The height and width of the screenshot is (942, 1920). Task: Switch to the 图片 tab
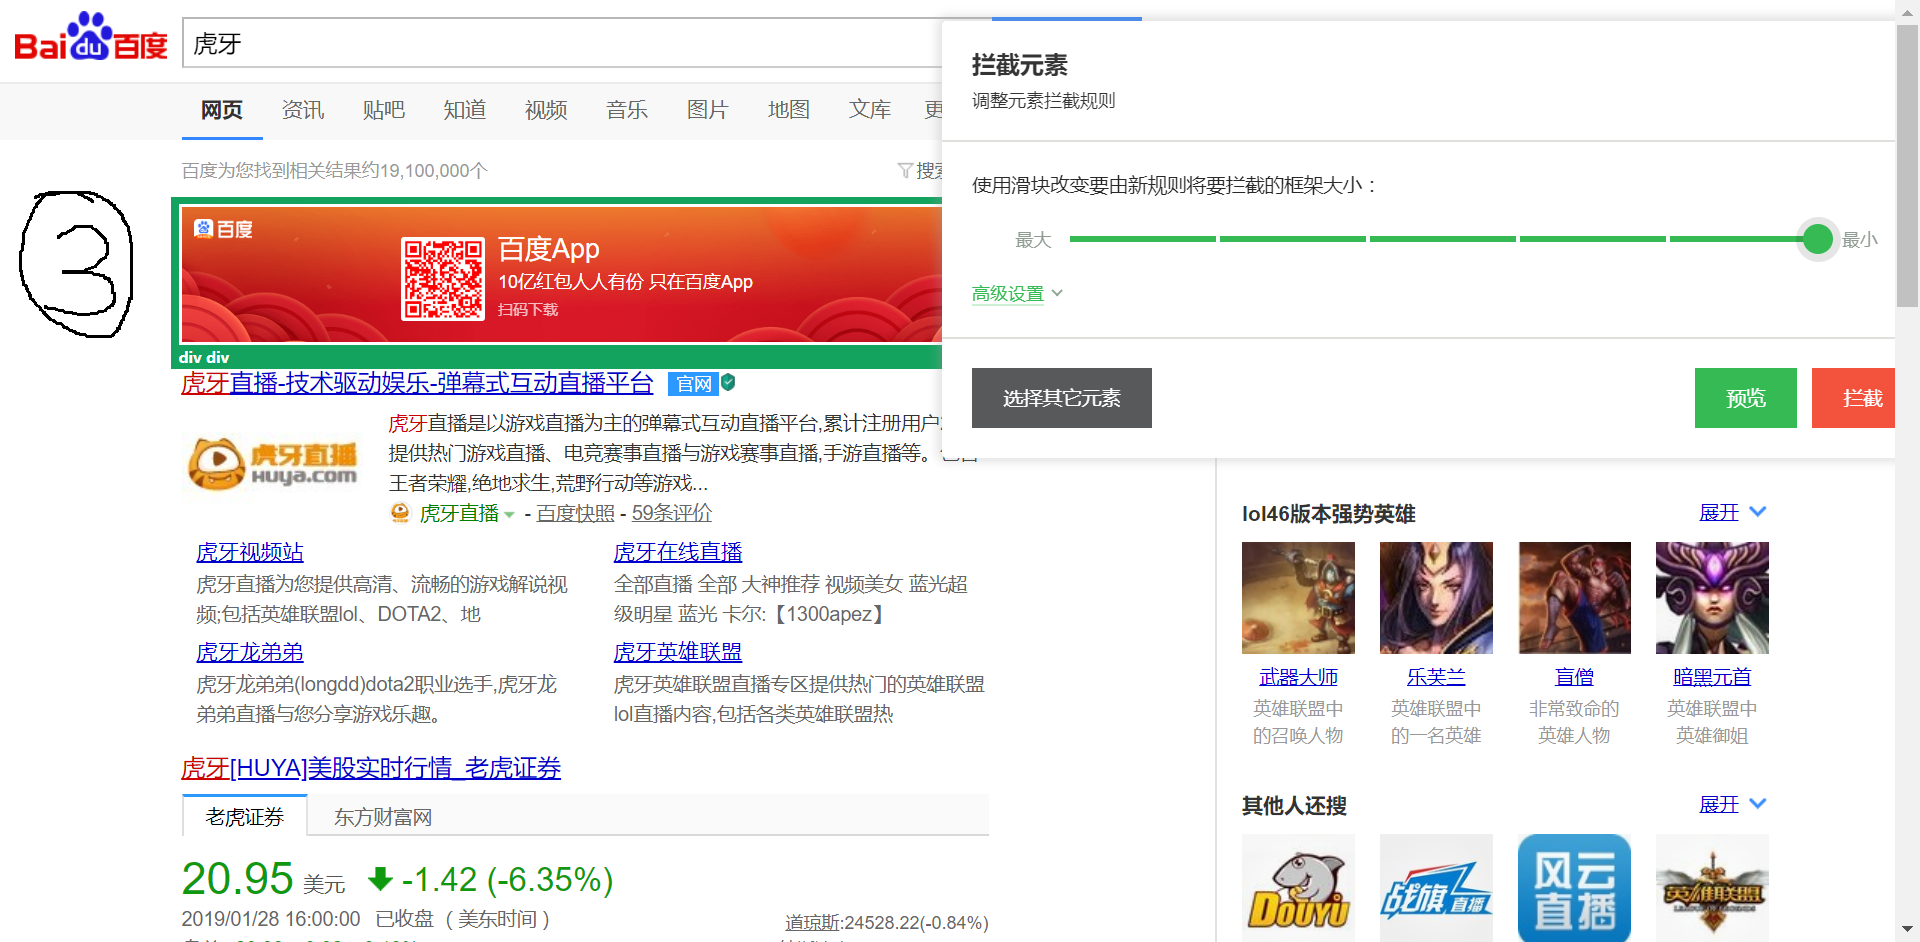708,110
